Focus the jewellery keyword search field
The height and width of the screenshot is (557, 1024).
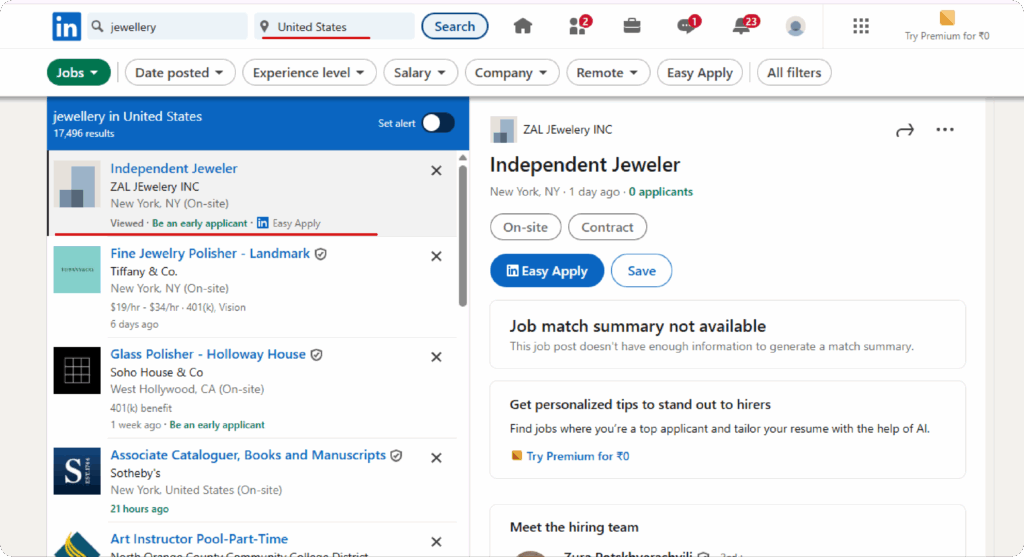167,27
